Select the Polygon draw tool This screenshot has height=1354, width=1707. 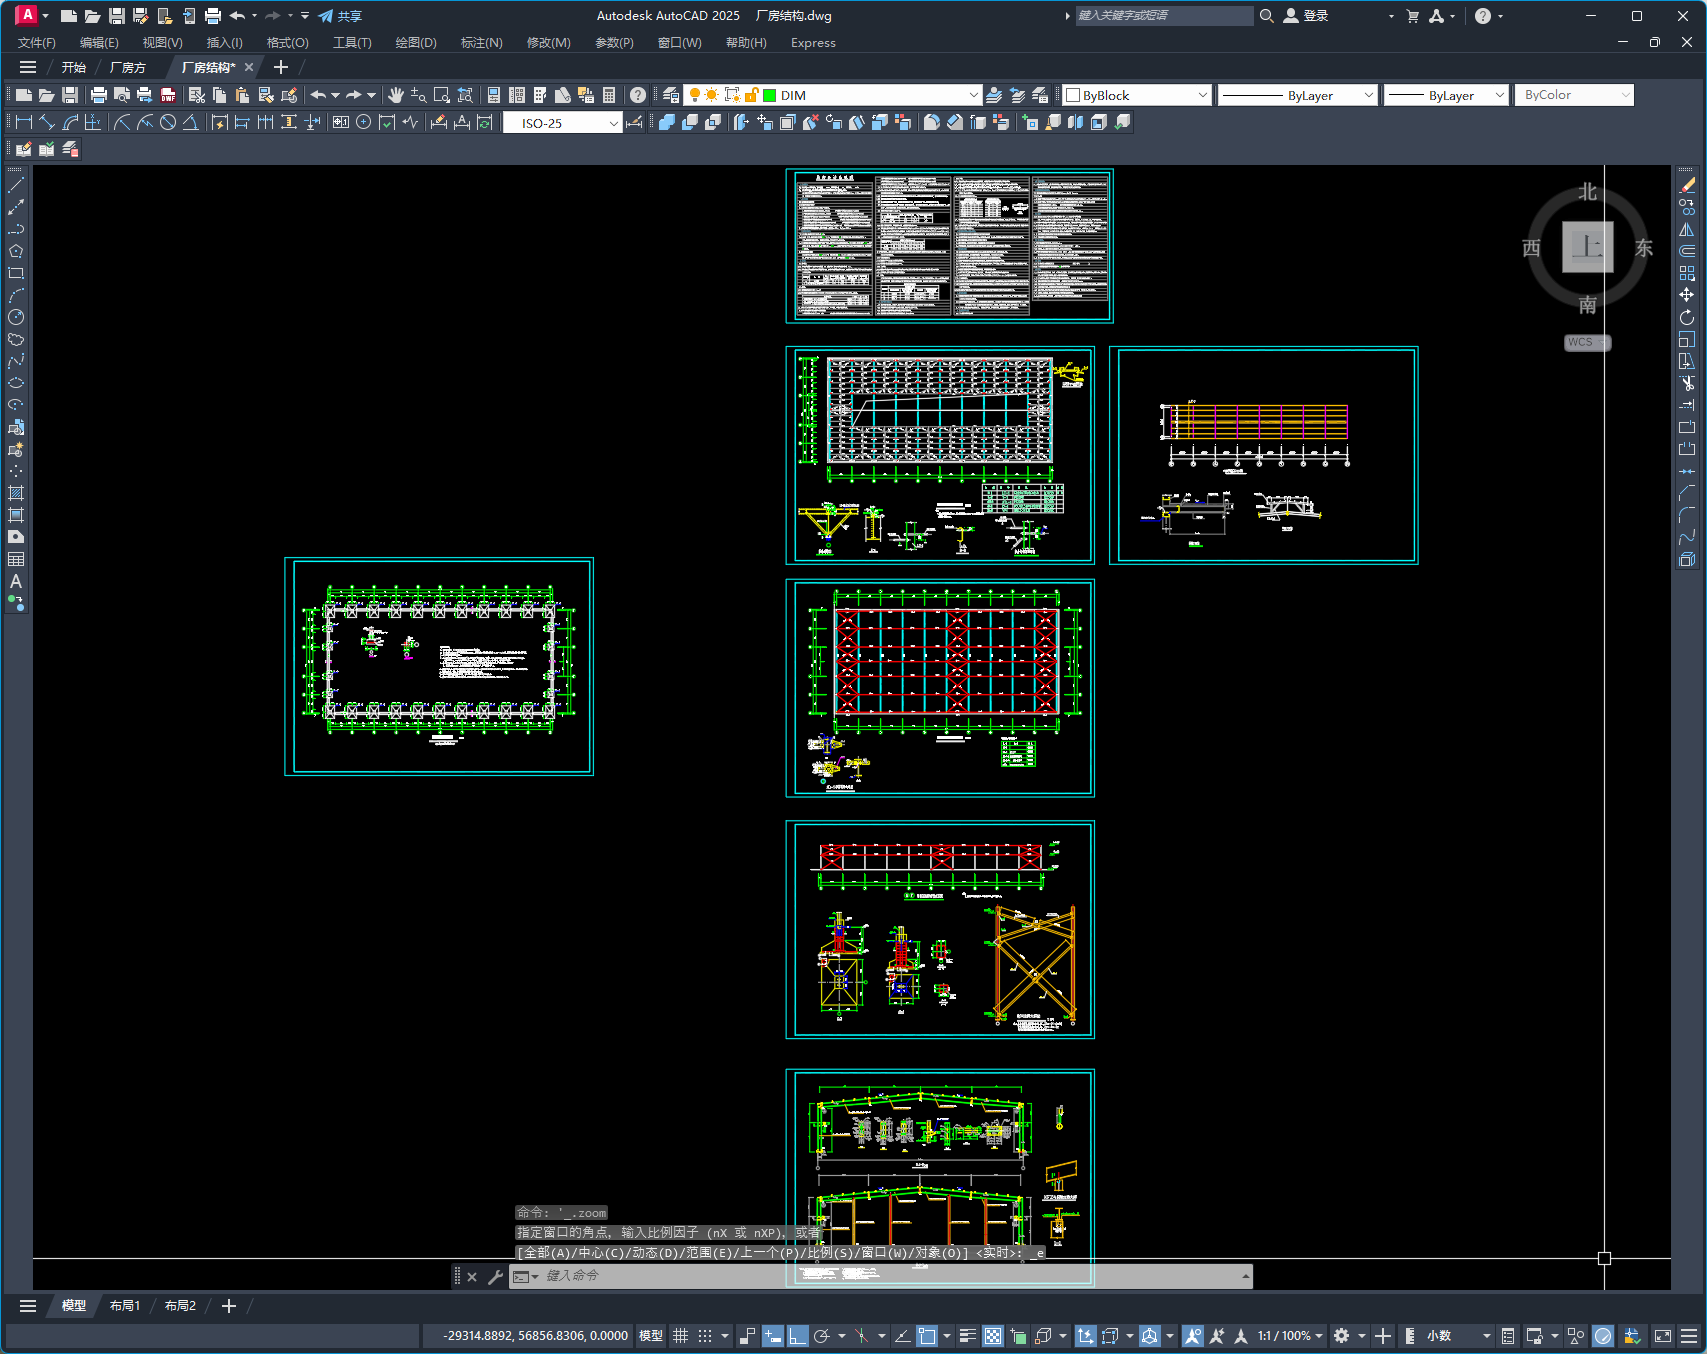16,251
